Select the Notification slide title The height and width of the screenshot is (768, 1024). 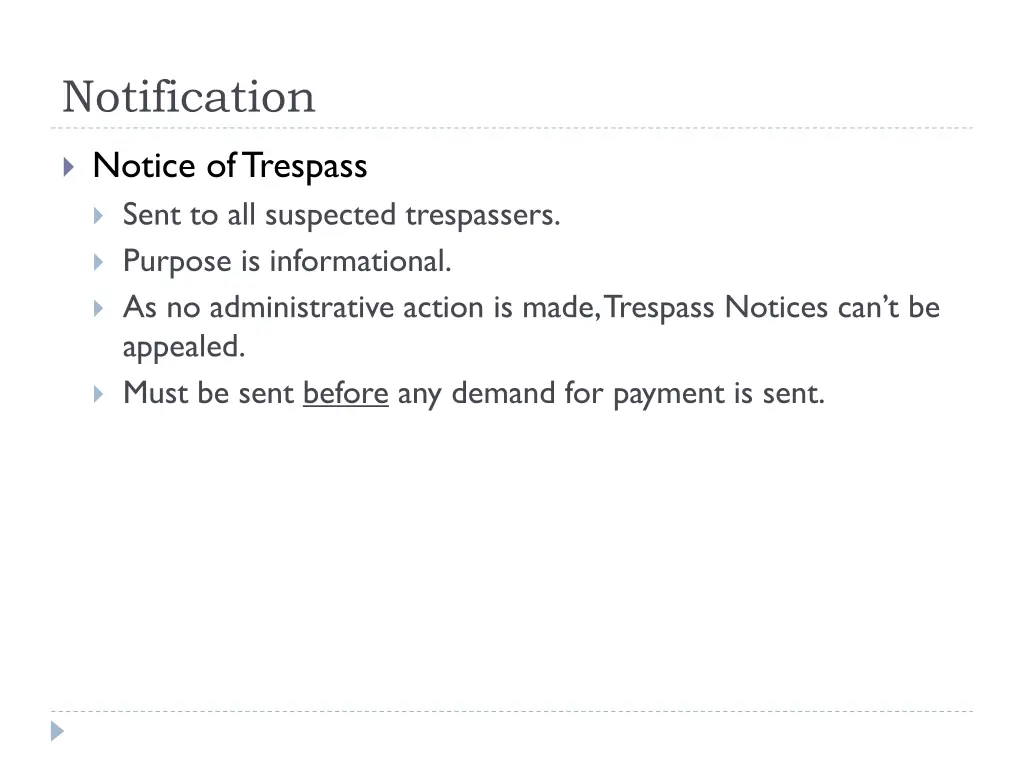(x=189, y=97)
